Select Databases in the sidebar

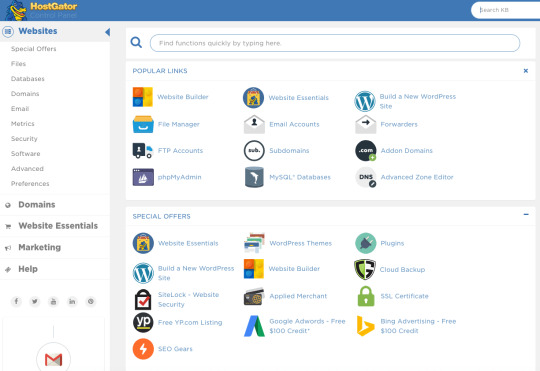point(28,79)
